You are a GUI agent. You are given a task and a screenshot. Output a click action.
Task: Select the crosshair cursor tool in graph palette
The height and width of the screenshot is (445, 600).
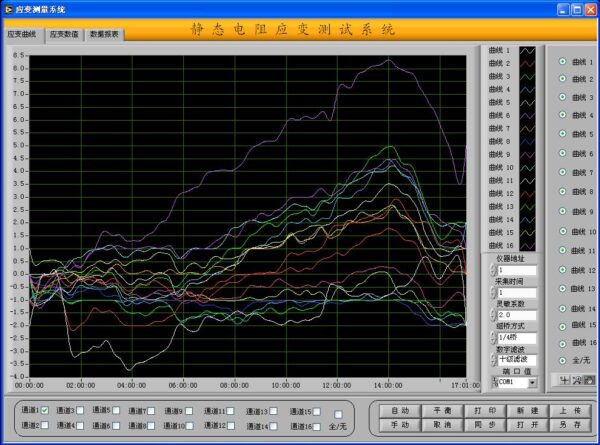[x=565, y=381]
